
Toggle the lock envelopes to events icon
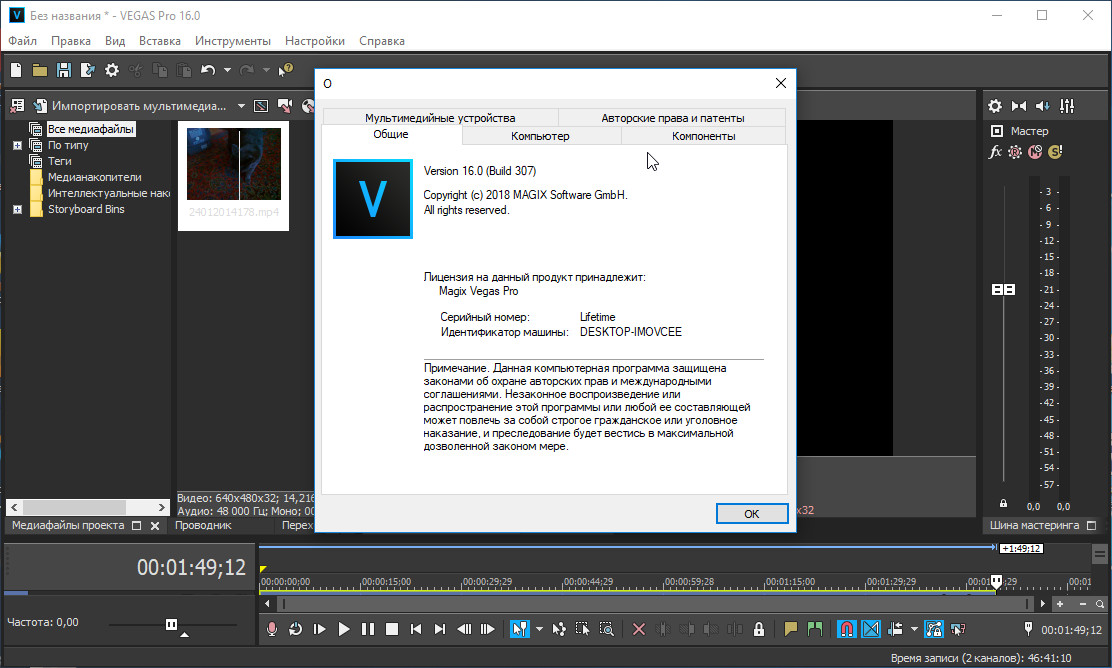(759, 629)
